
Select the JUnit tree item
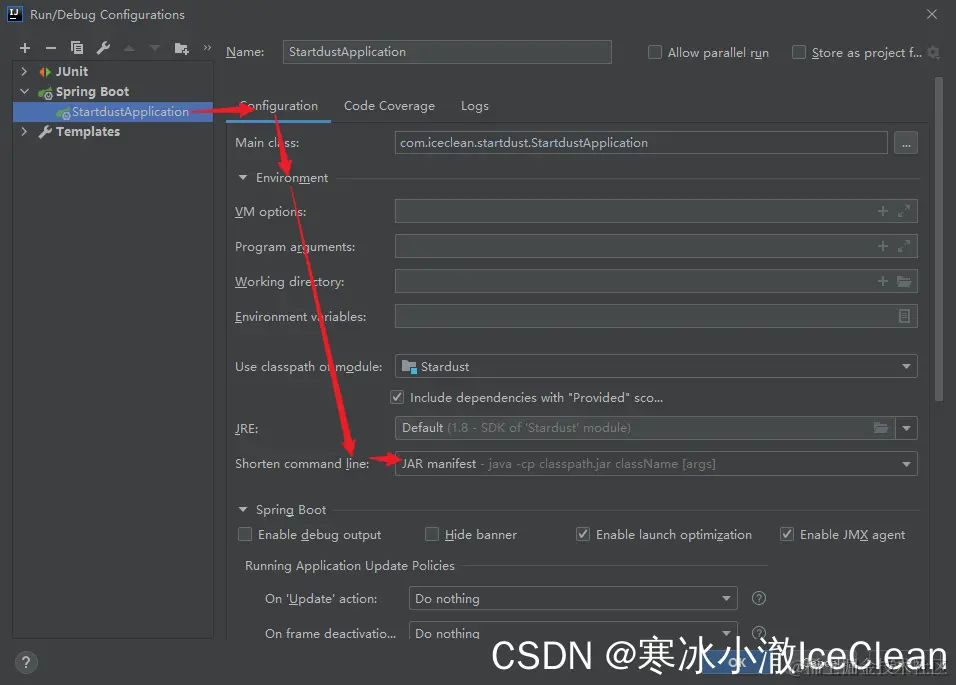click(71, 71)
